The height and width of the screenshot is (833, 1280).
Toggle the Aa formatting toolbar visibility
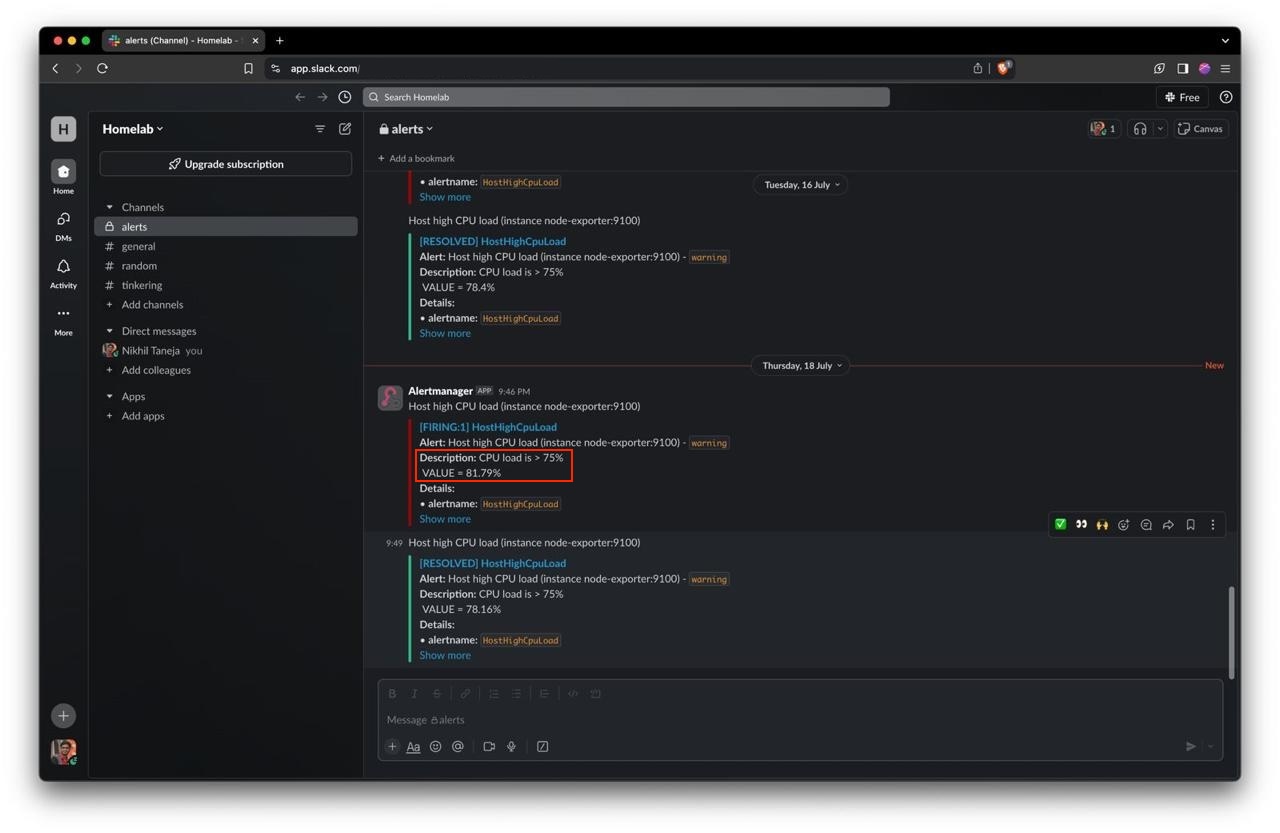[x=413, y=746]
